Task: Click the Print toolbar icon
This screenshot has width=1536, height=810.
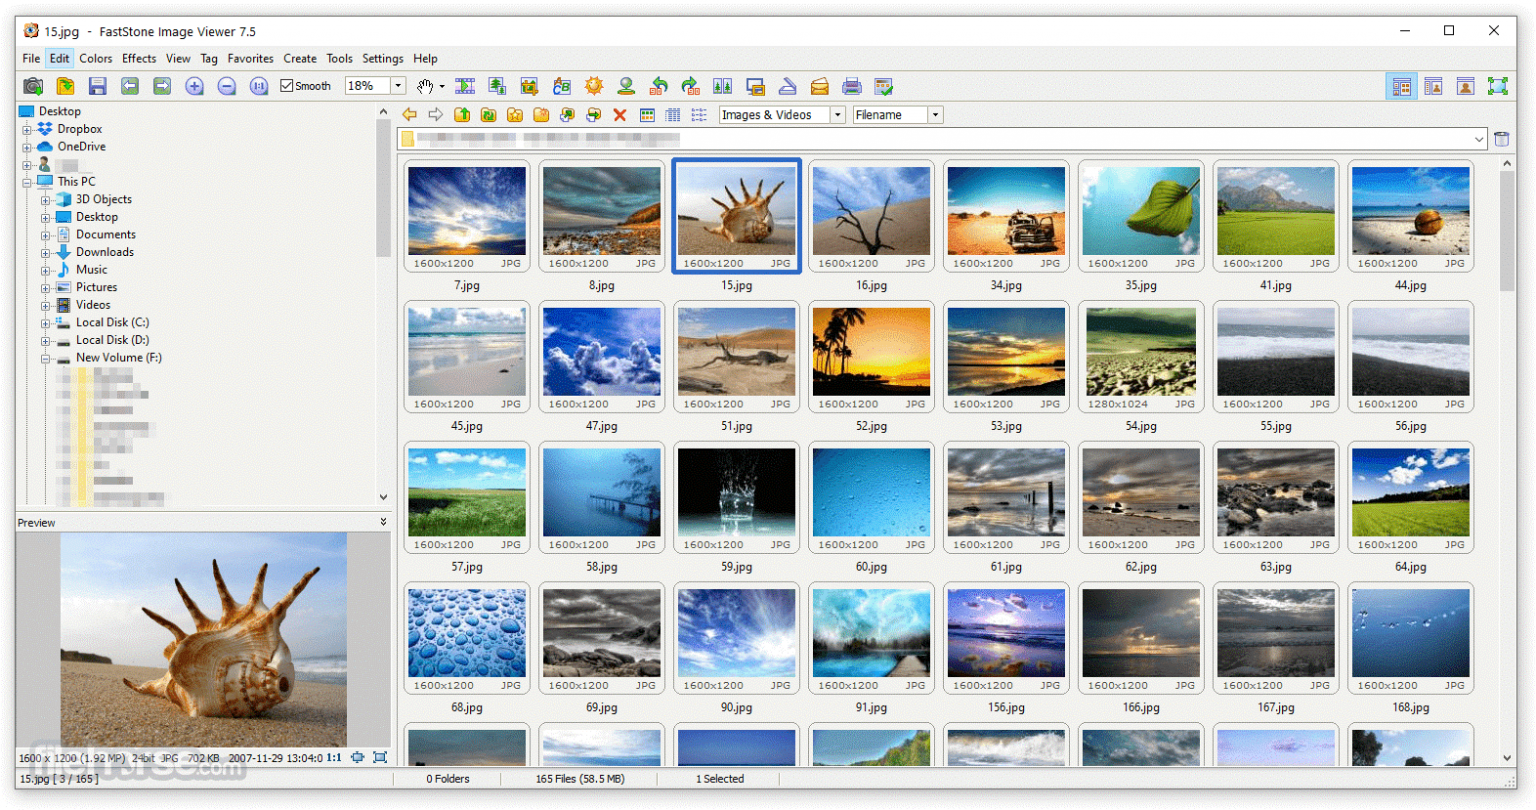Action: [x=853, y=86]
